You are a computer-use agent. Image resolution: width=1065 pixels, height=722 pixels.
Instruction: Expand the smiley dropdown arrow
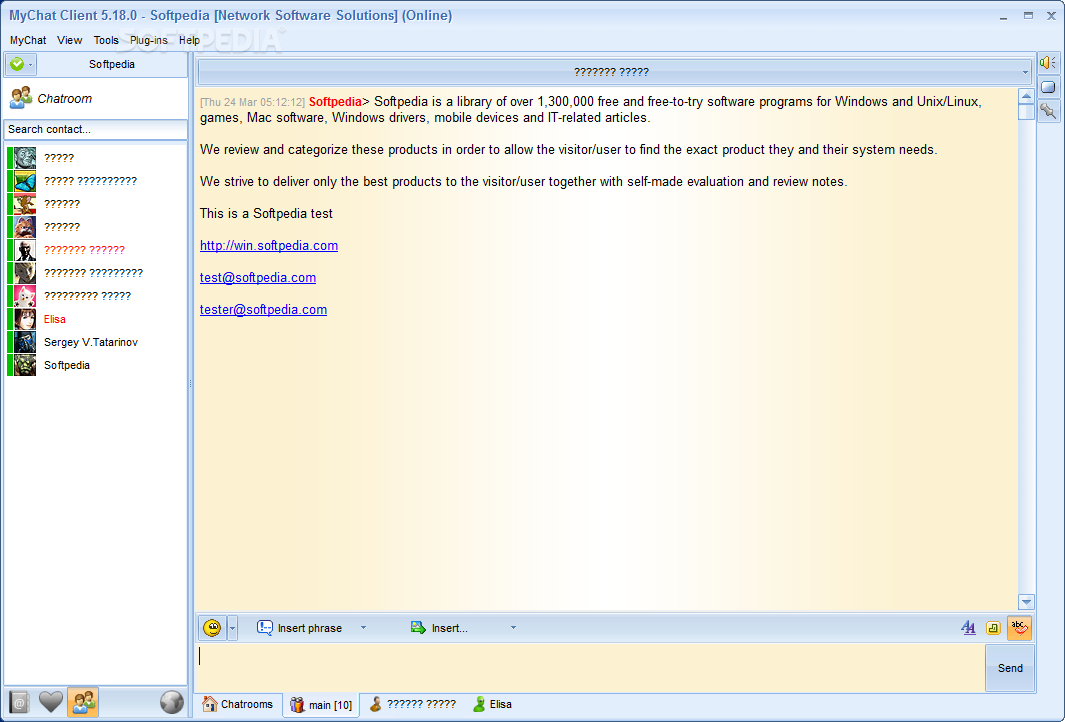coord(232,628)
